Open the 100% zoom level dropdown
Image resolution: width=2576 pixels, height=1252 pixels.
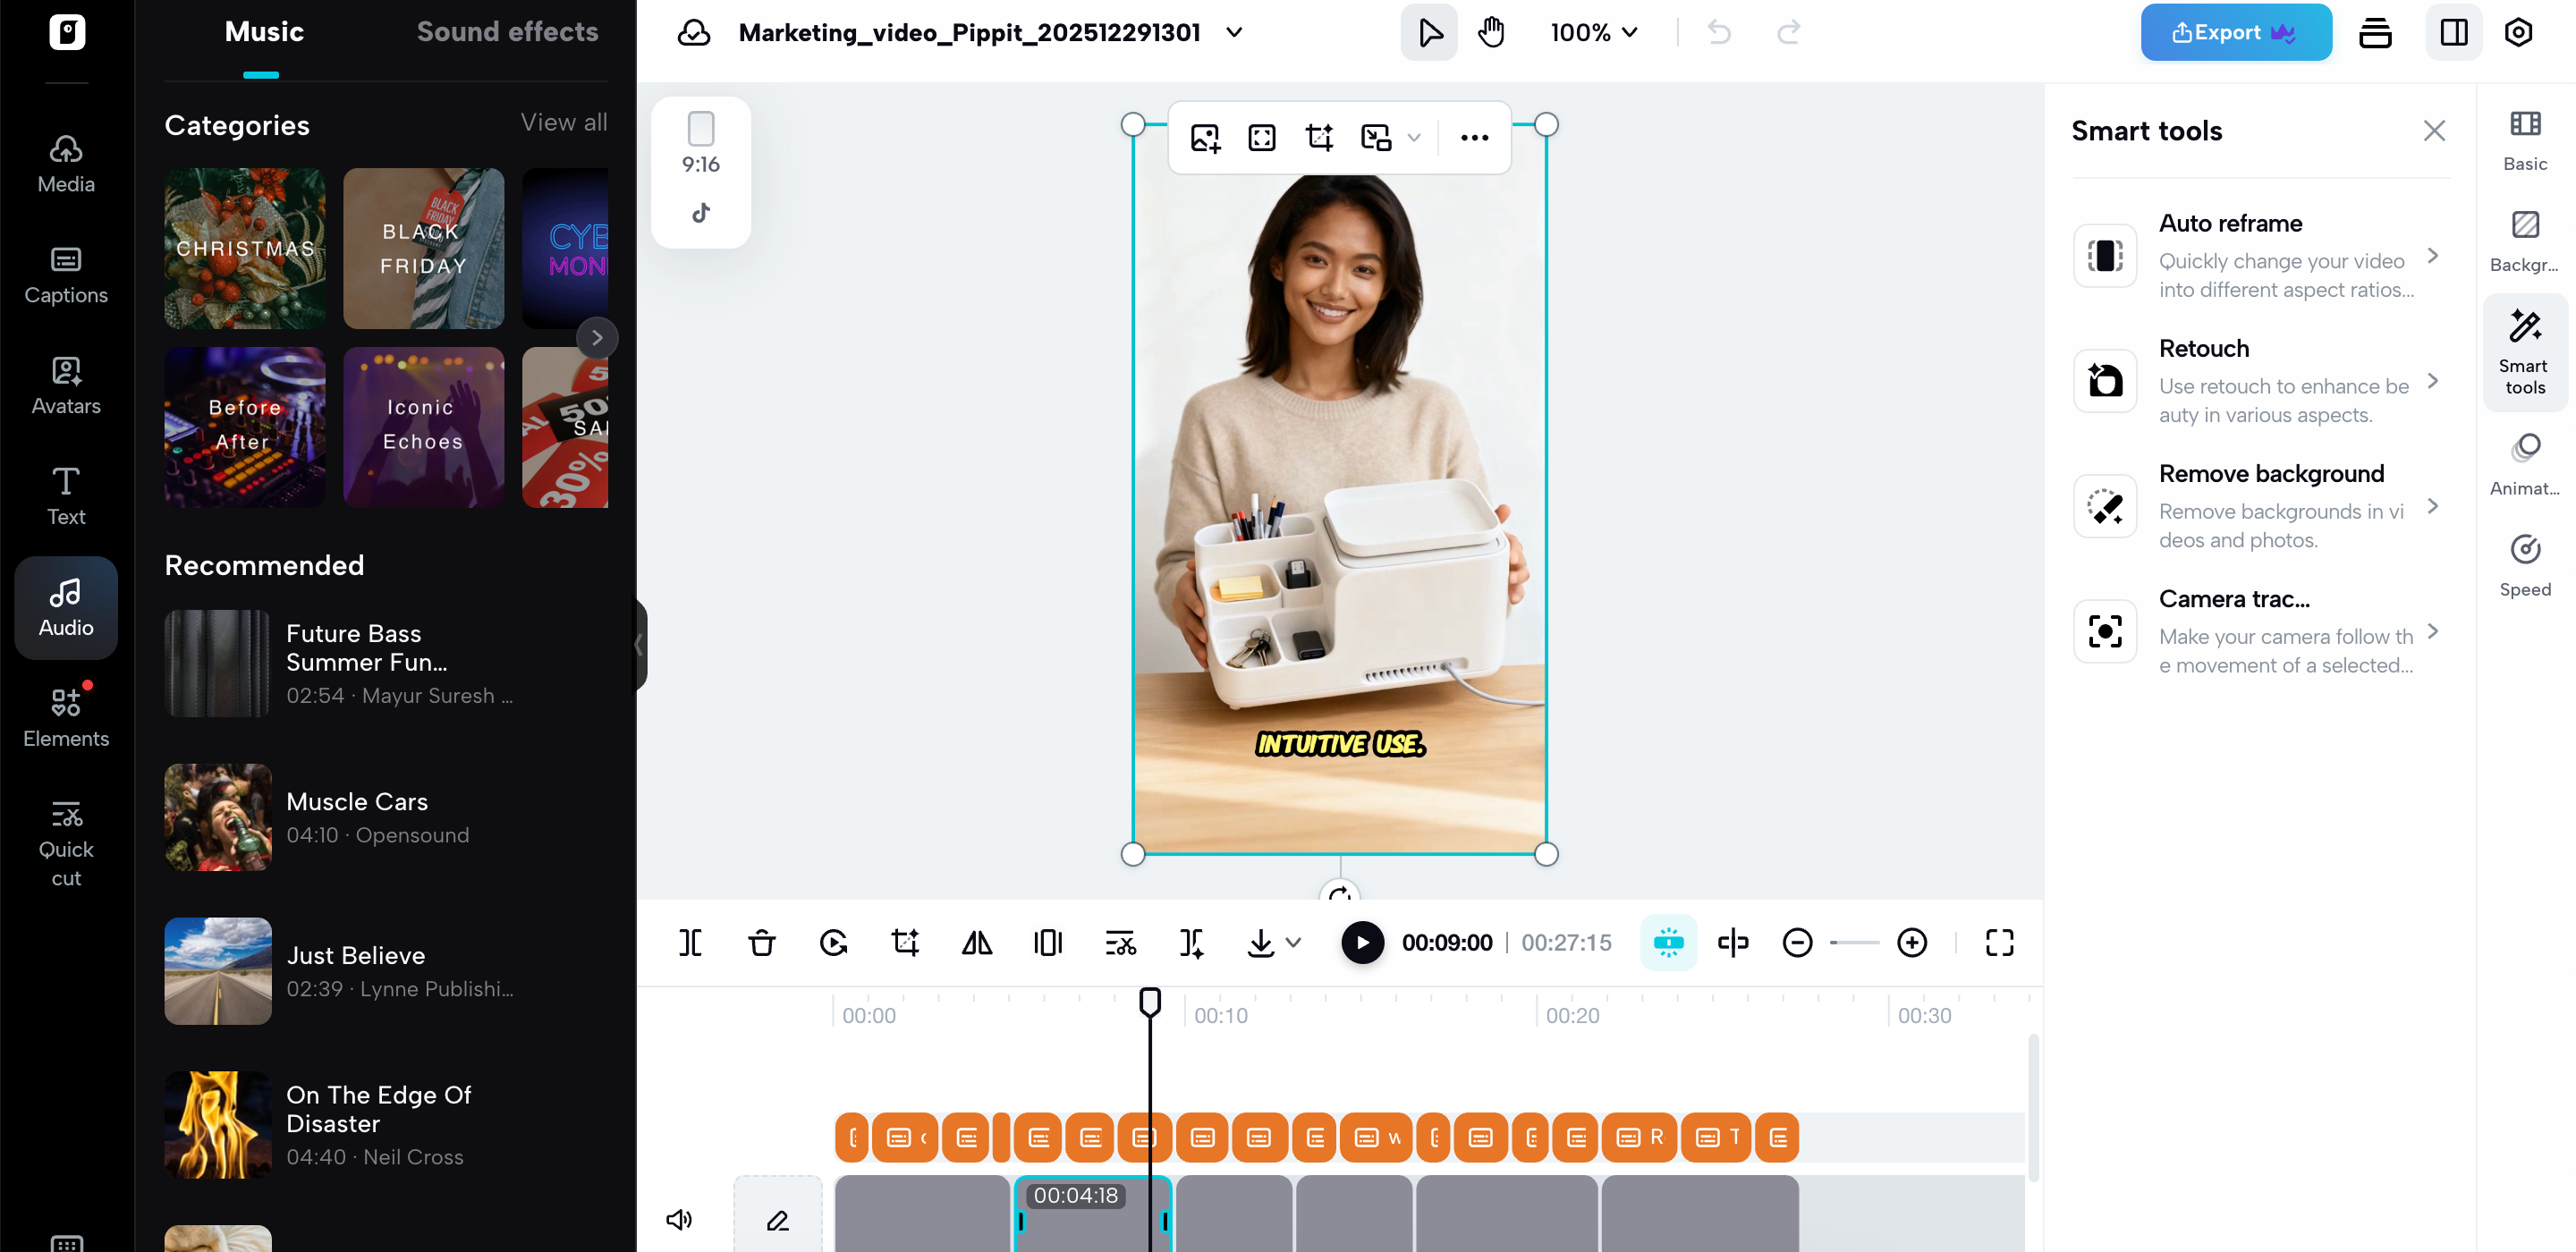coord(1594,32)
